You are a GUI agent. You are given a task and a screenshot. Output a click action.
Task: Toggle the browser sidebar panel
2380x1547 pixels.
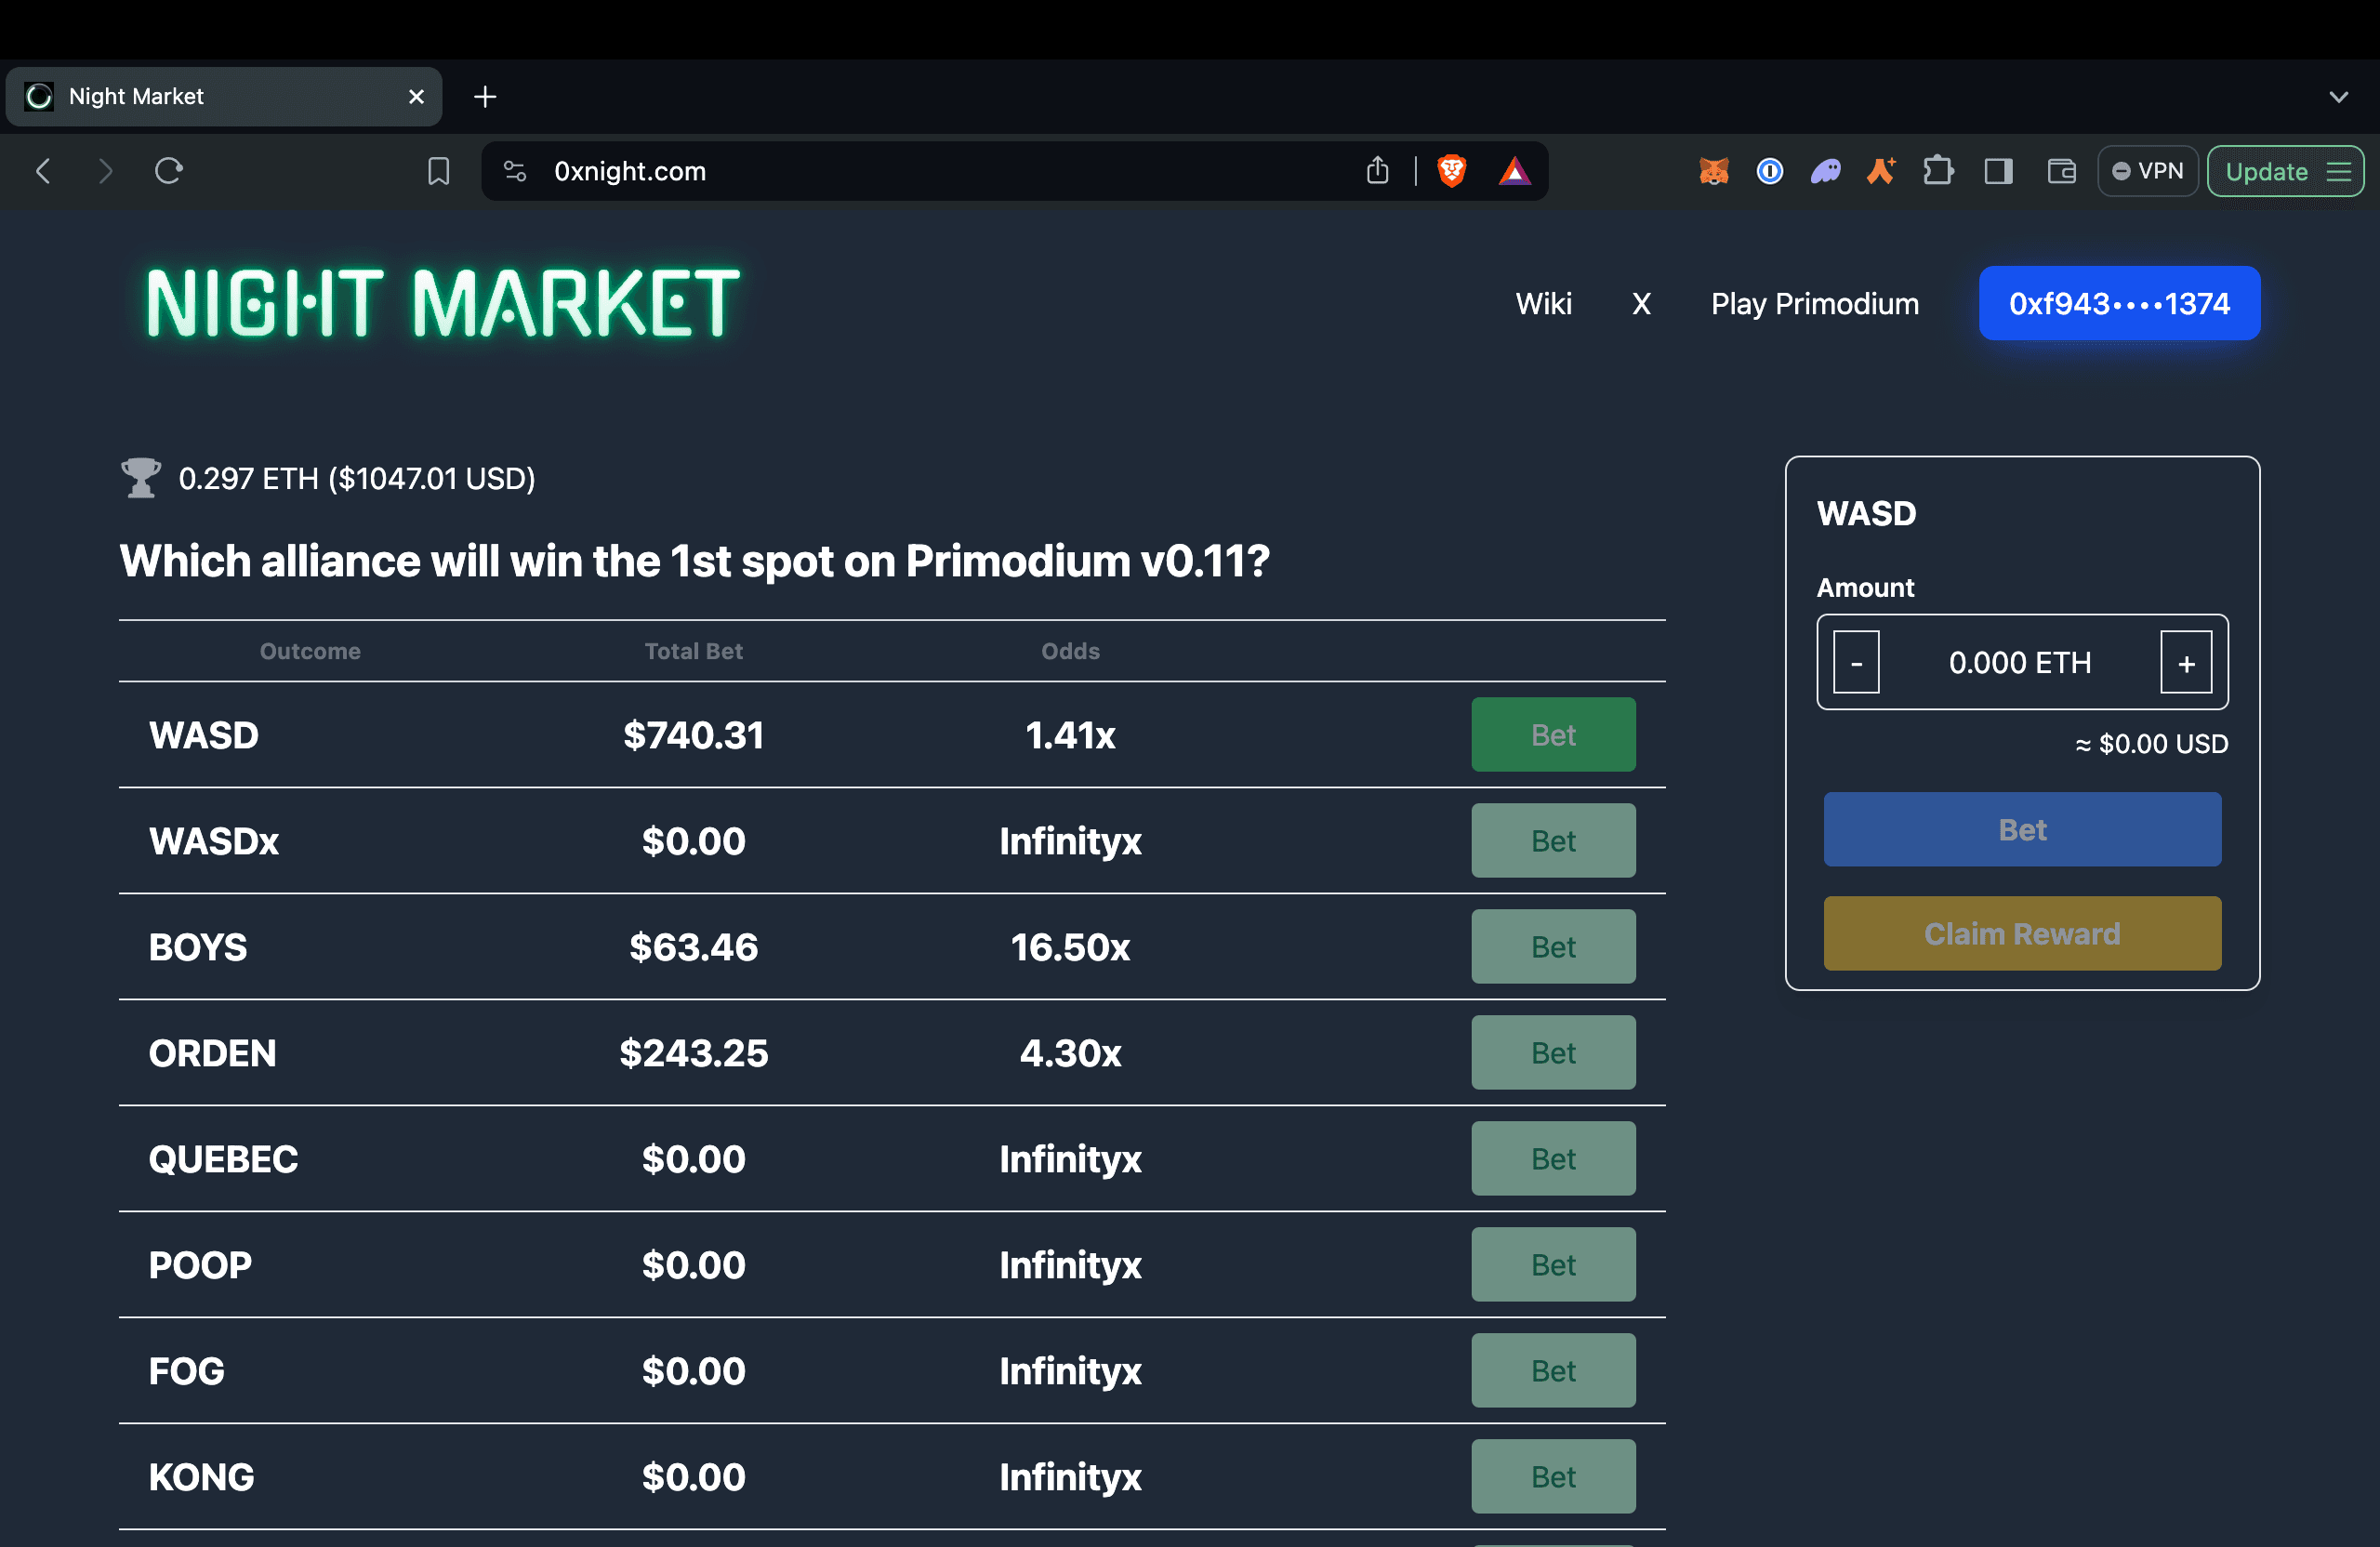click(1999, 171)
